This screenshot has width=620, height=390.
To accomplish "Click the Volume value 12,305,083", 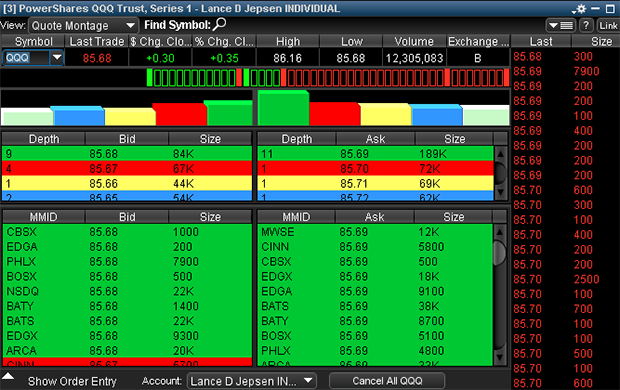I will (x=414, y=58).
